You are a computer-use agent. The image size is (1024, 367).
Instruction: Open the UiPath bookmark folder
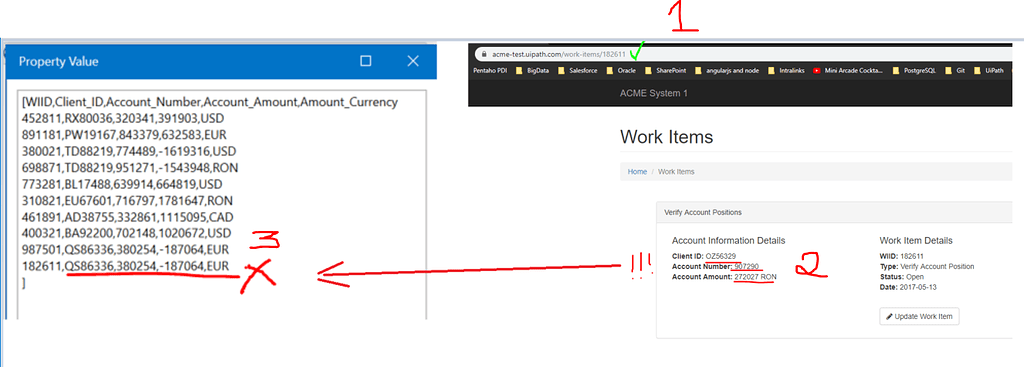tap(988, 71)
